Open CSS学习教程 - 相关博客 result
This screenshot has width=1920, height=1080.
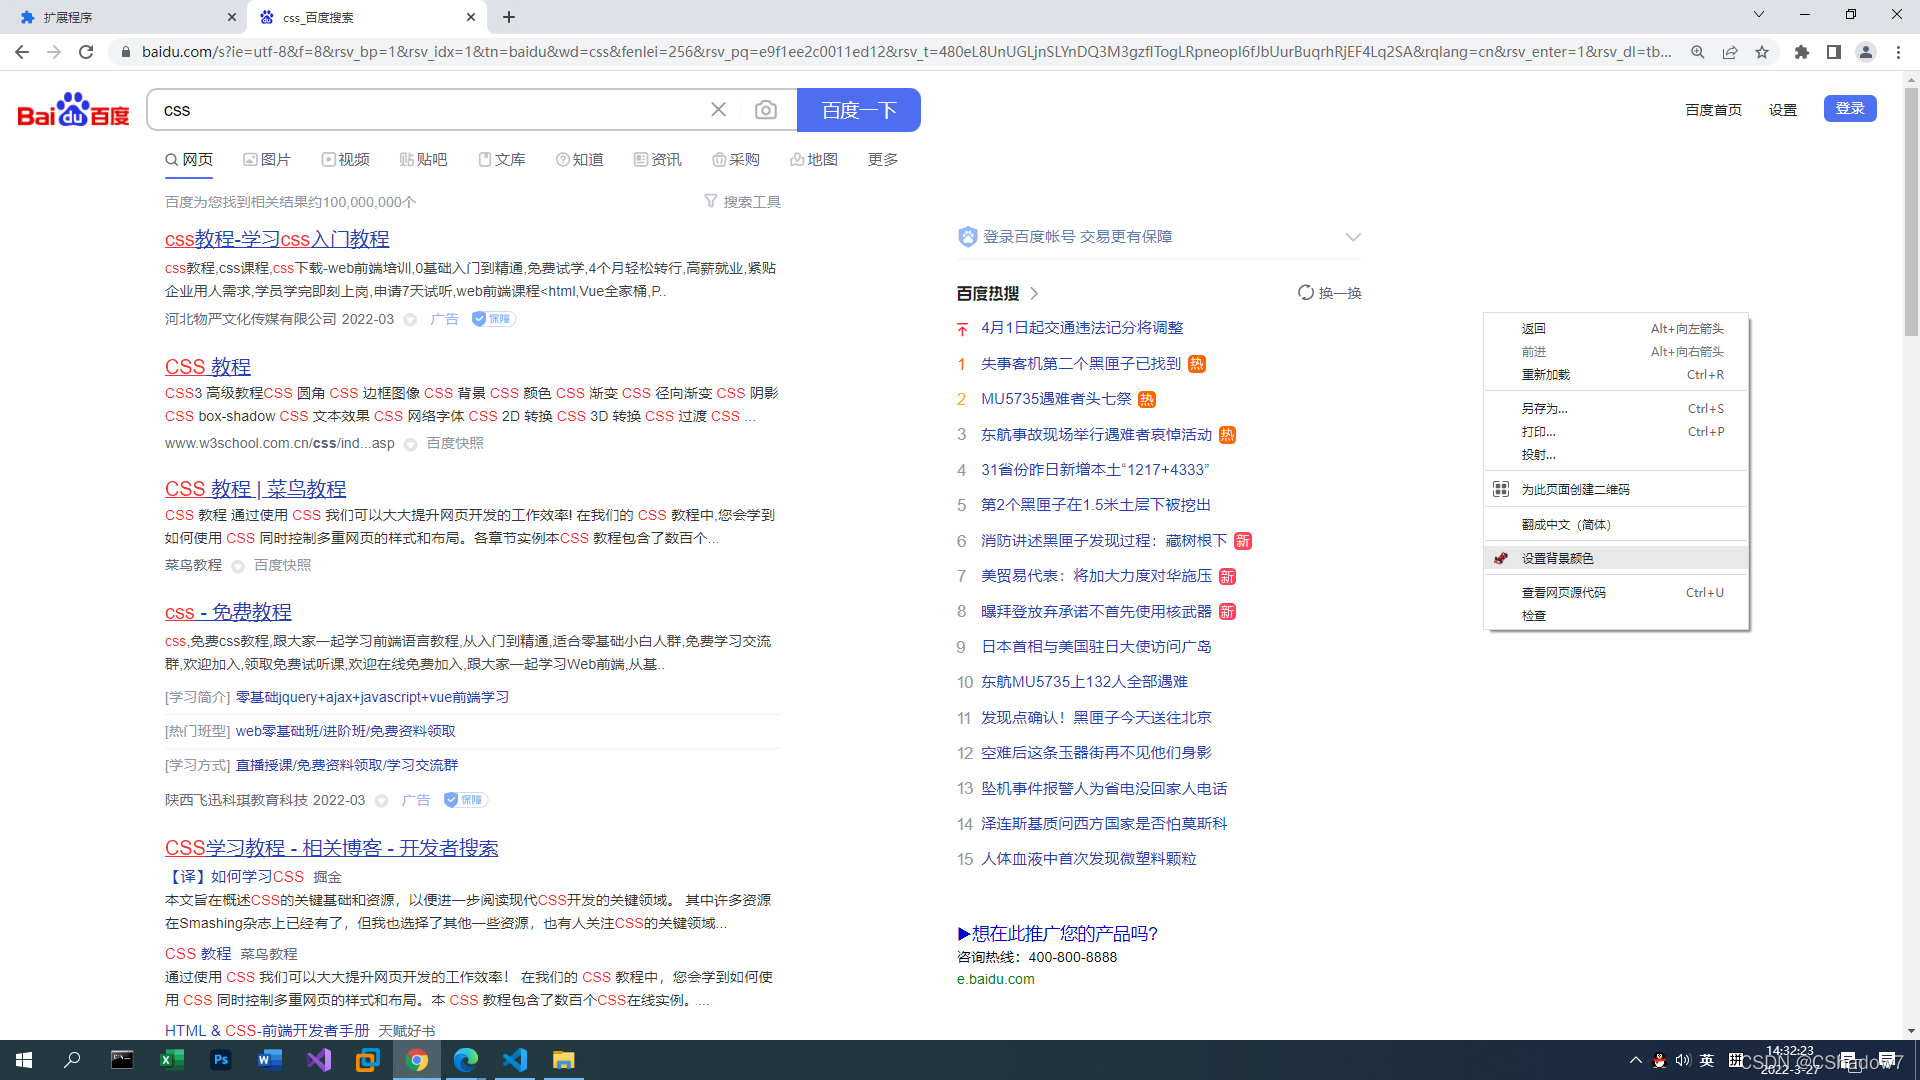point(332,848)
